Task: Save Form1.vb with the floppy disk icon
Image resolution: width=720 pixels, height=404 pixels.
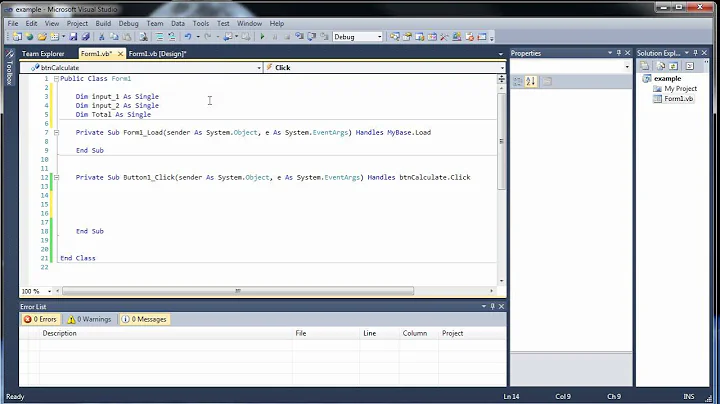Action: (73, 37)
